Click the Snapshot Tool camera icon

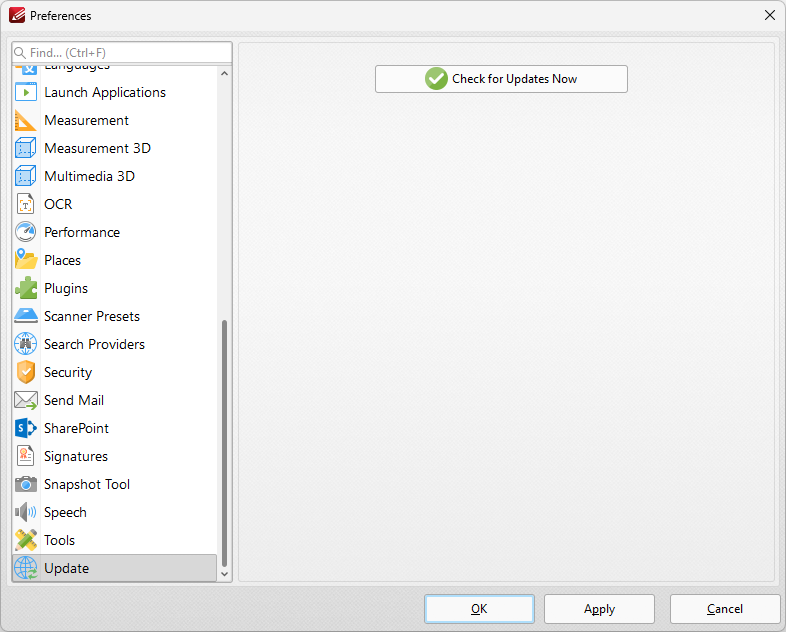coord(26,484)
